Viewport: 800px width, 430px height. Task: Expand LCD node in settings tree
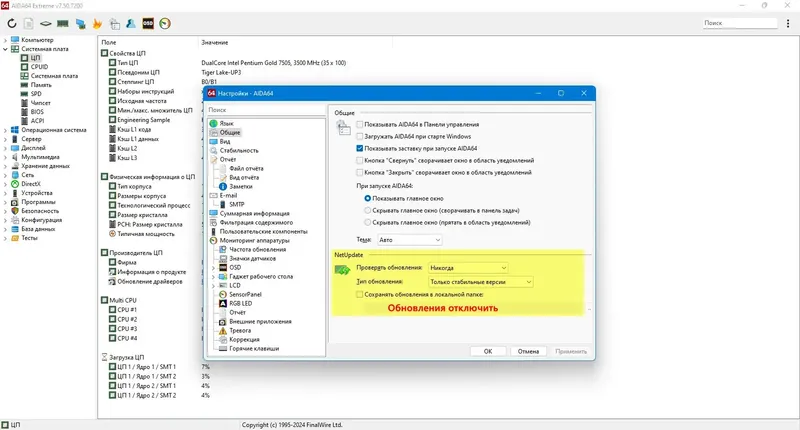pos(213,286)
